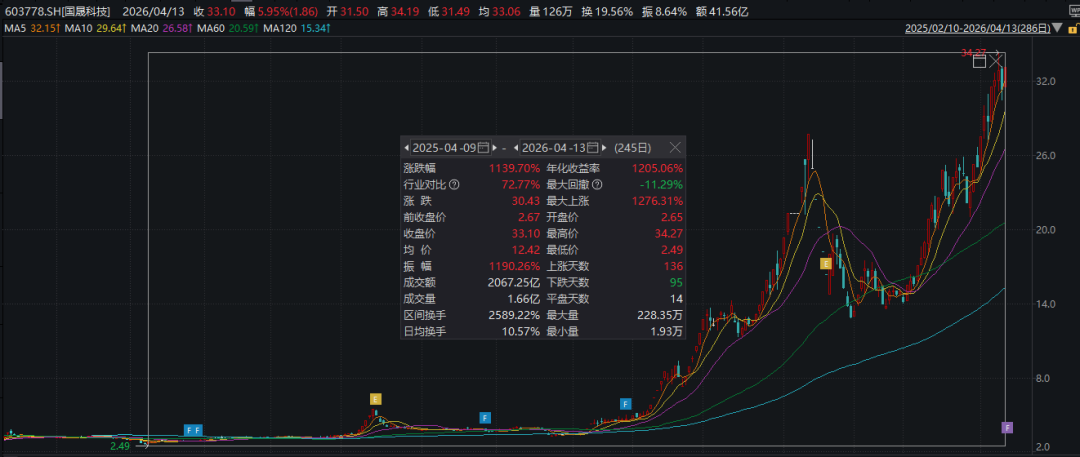The image size is (1080, 457).
Task: Click stock code 603778.SH[国晟科技]
Action: 61,9
